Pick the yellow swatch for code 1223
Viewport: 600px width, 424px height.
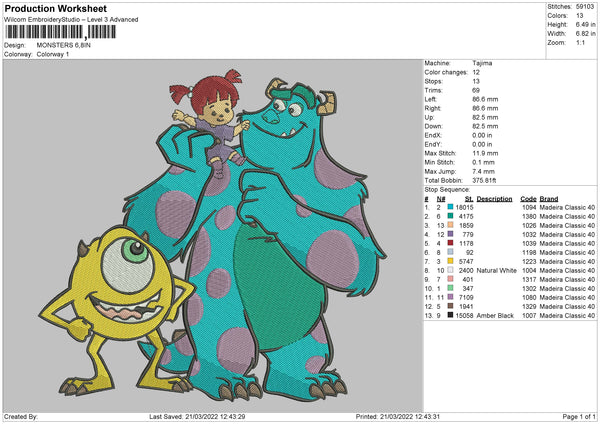450,261
